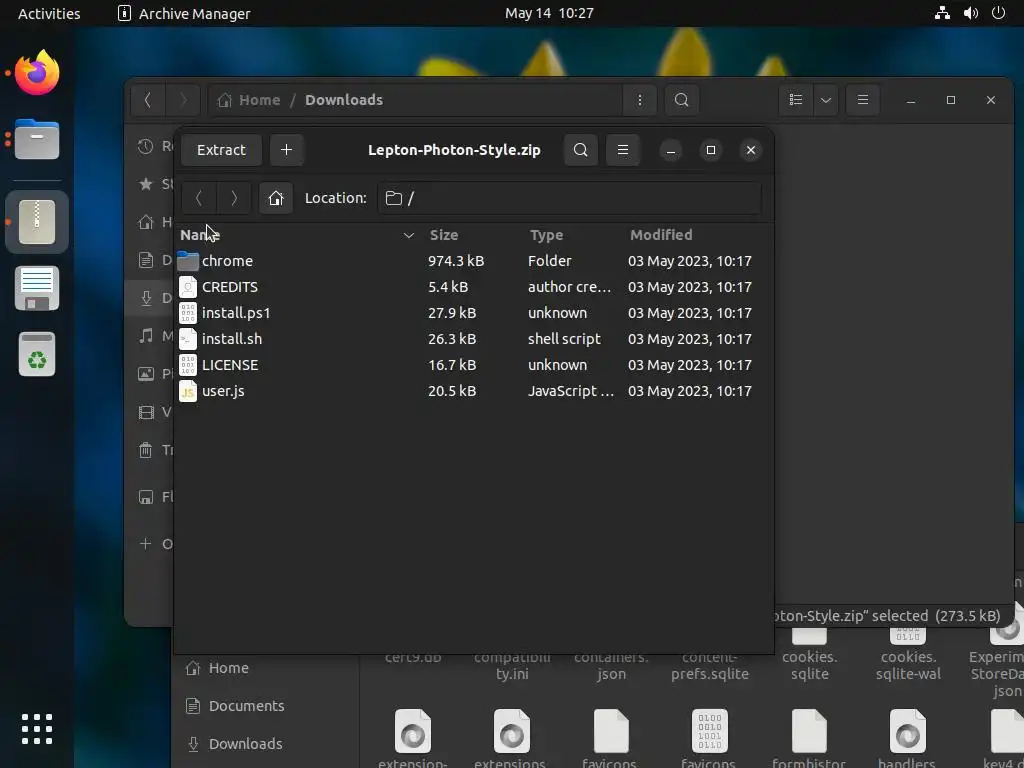Select the user.js JavaScript file icon
The width and height of the screenshot is (1024, 768).
(x=188, y=391)
